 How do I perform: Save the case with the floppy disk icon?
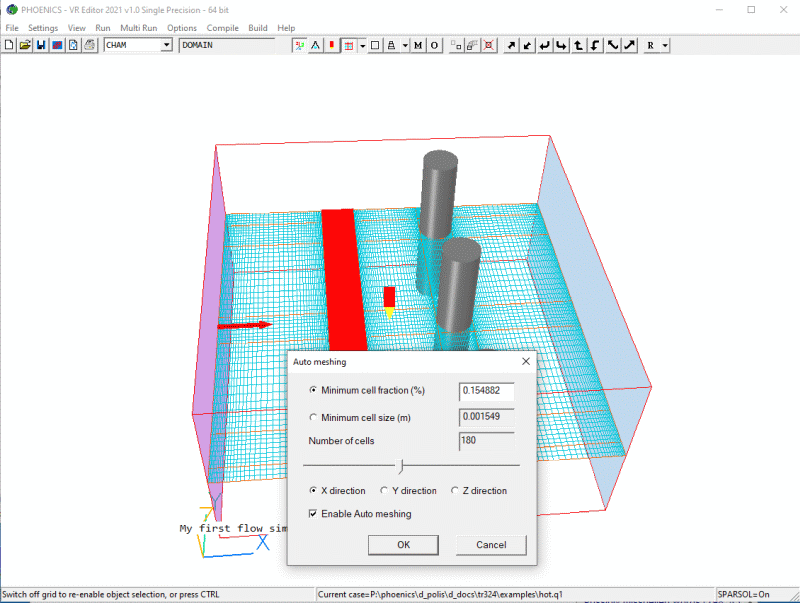pyautogui.click(x=41, y=45)
